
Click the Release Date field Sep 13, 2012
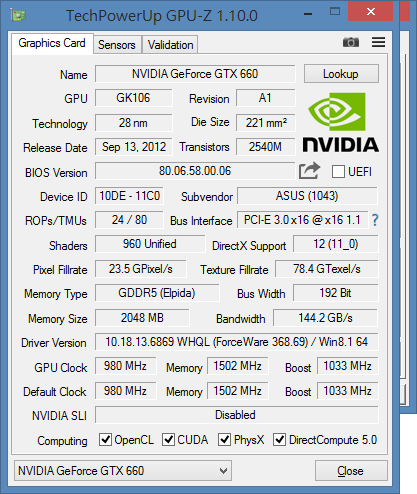pyautogui.click(x=134, y=147)
